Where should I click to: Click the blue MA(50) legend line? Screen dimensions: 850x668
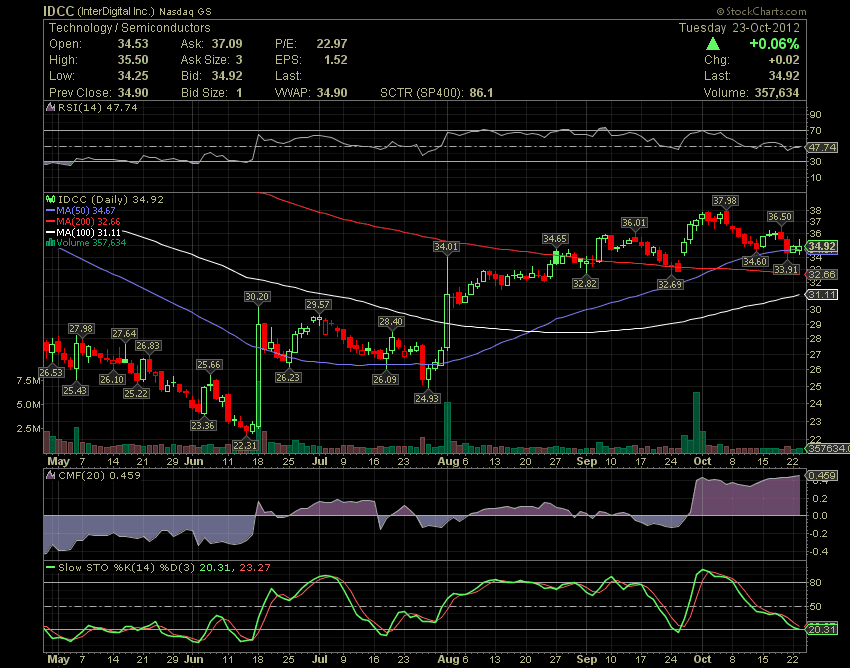51,210
